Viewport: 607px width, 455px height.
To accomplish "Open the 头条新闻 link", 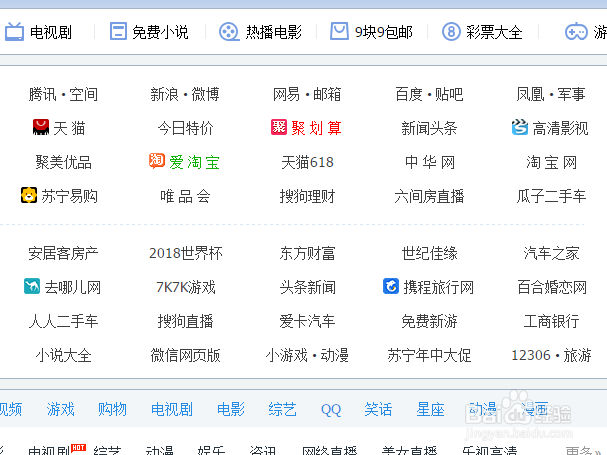I will 307,287.
